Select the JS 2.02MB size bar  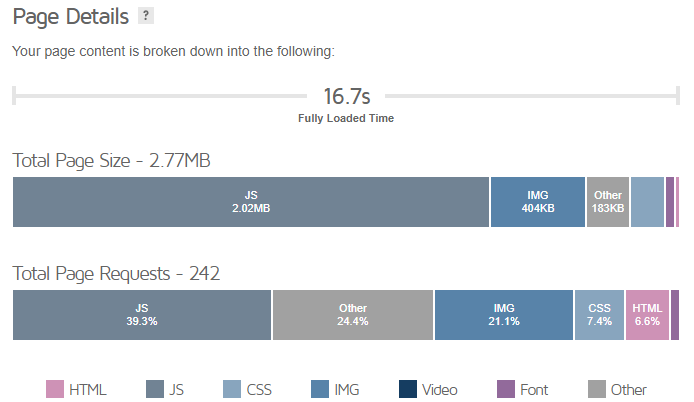tap(251, 202)
